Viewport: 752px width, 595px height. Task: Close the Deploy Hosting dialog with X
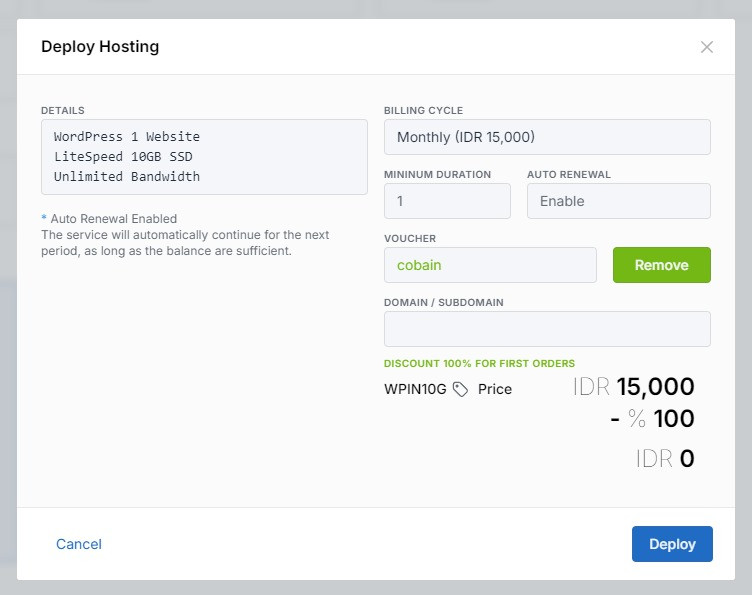707,47
